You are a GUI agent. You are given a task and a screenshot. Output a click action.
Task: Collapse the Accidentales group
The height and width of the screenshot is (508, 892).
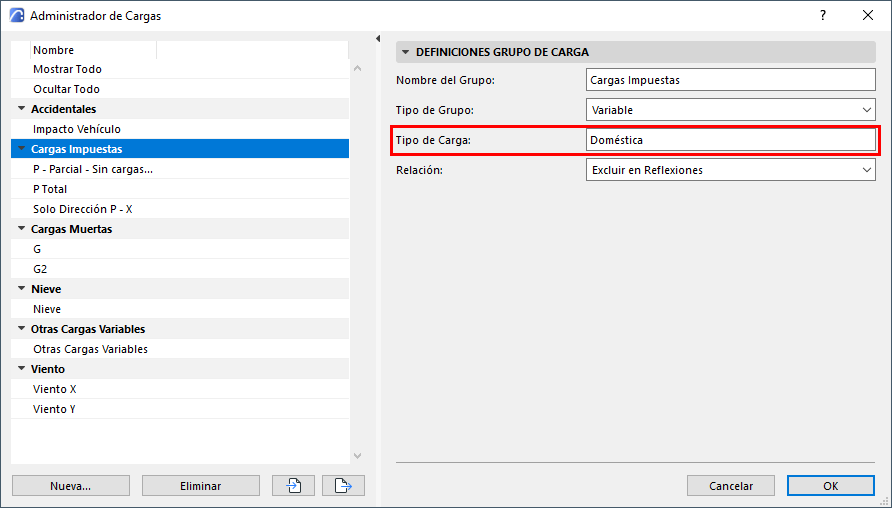click(21, 109)
